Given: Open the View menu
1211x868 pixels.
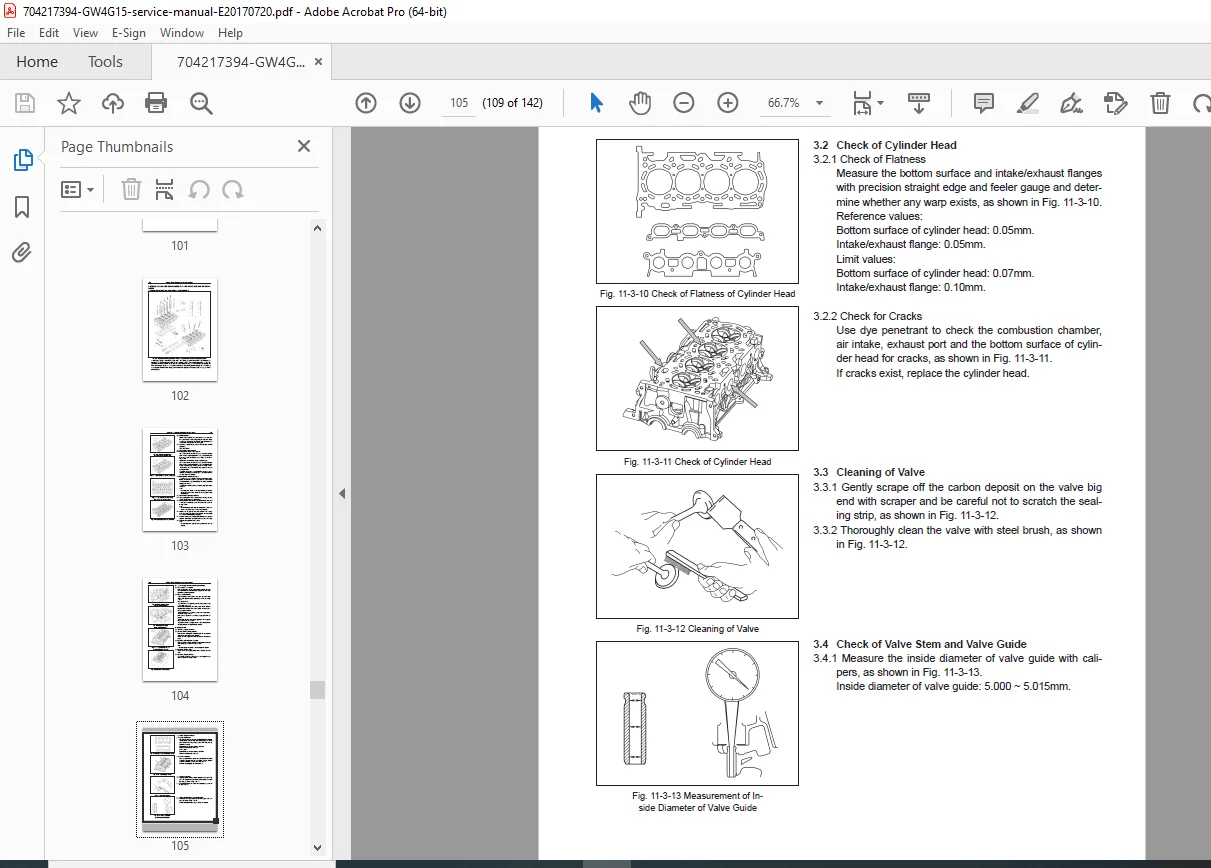Looking at the screenshot, I should tap(85, 33).
